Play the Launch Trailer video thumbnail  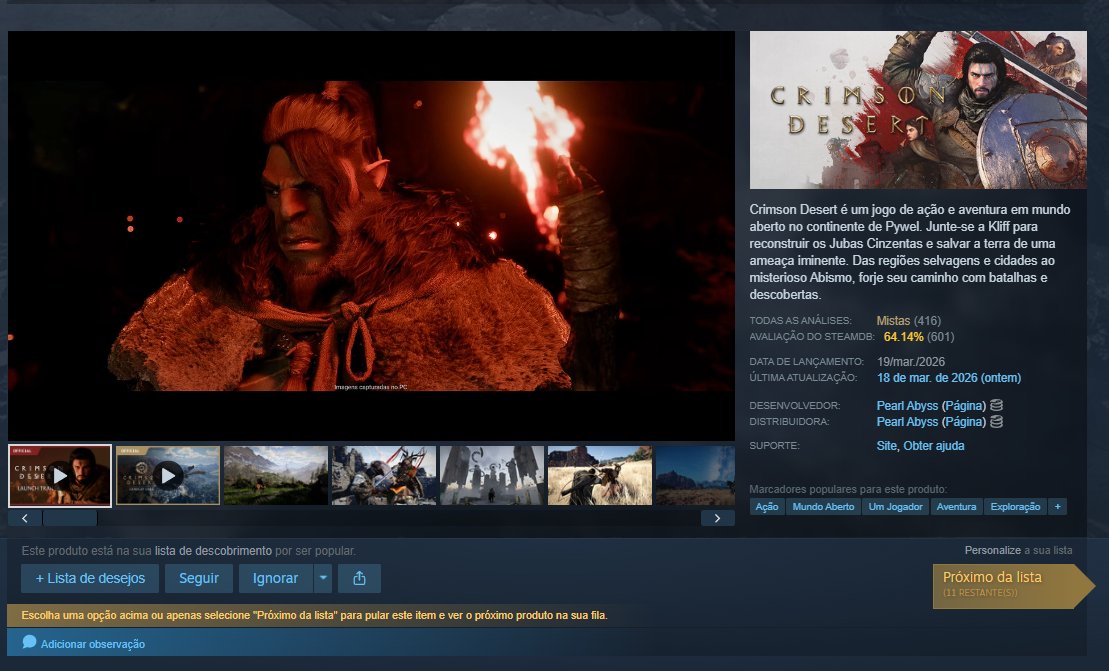coord(60,476)
